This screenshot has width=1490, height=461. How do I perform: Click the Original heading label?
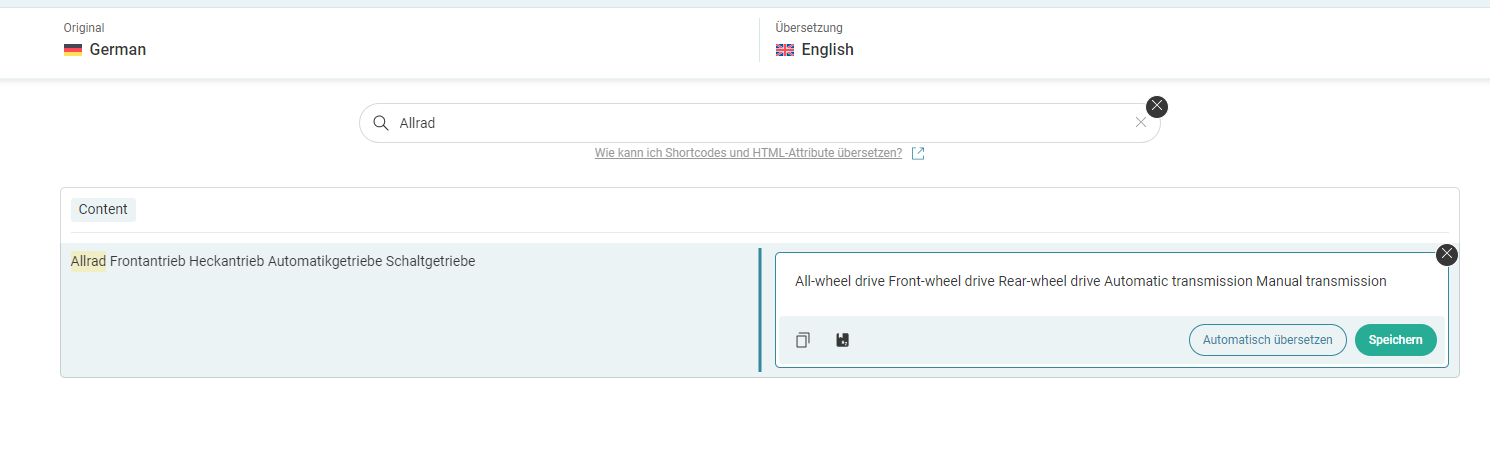pyautogui.click(x=84, y=28)
